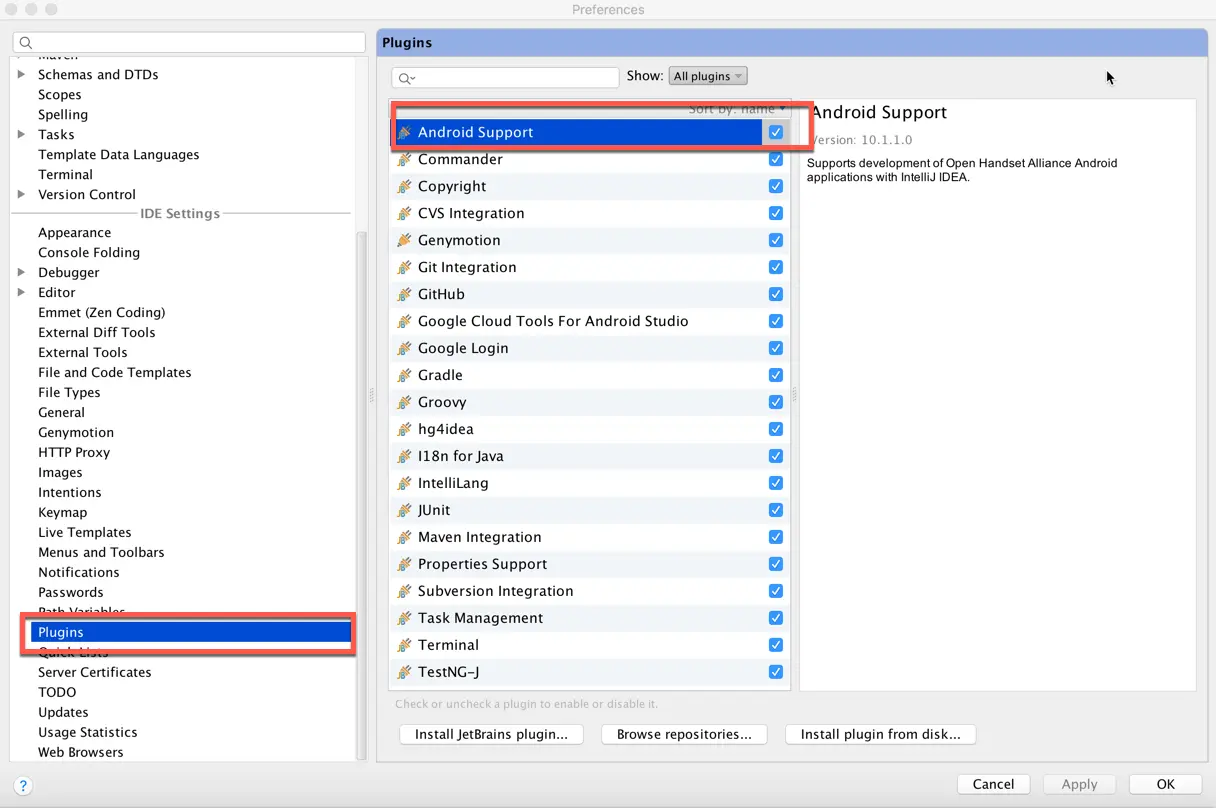
Task: Click the plugin icon beside Task Management
Action: click(x=404, y=618)
